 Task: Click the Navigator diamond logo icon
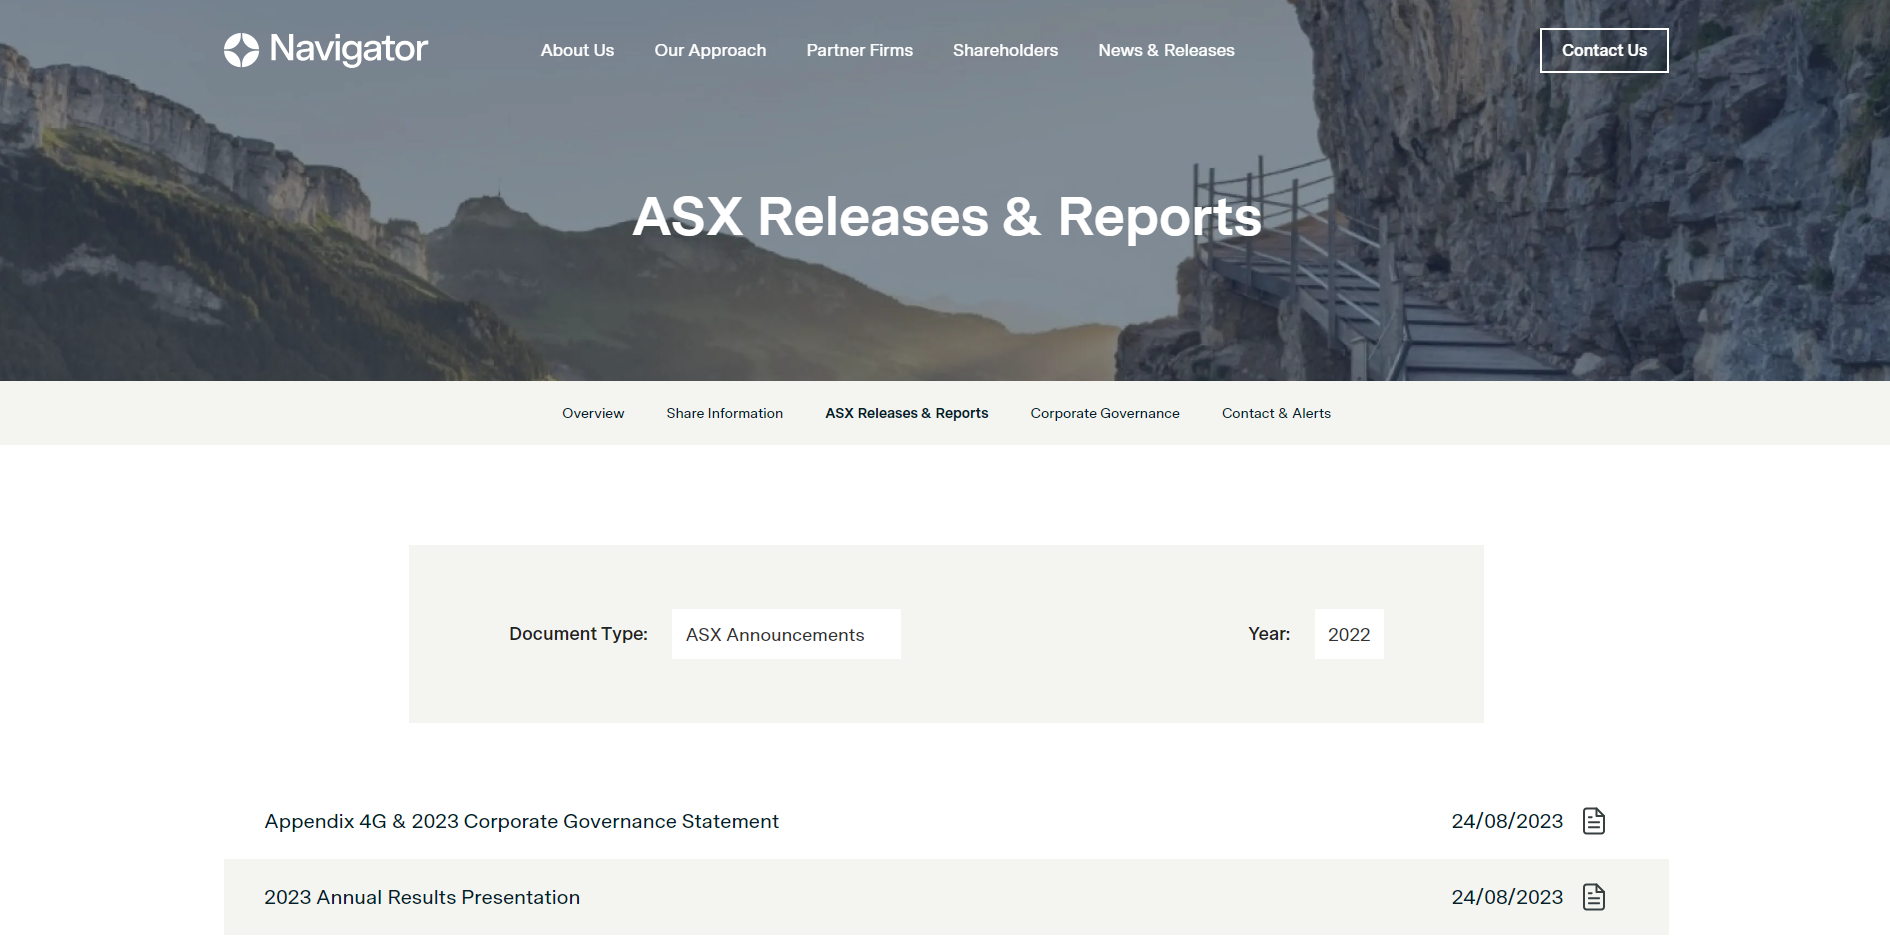pos(240,49)
